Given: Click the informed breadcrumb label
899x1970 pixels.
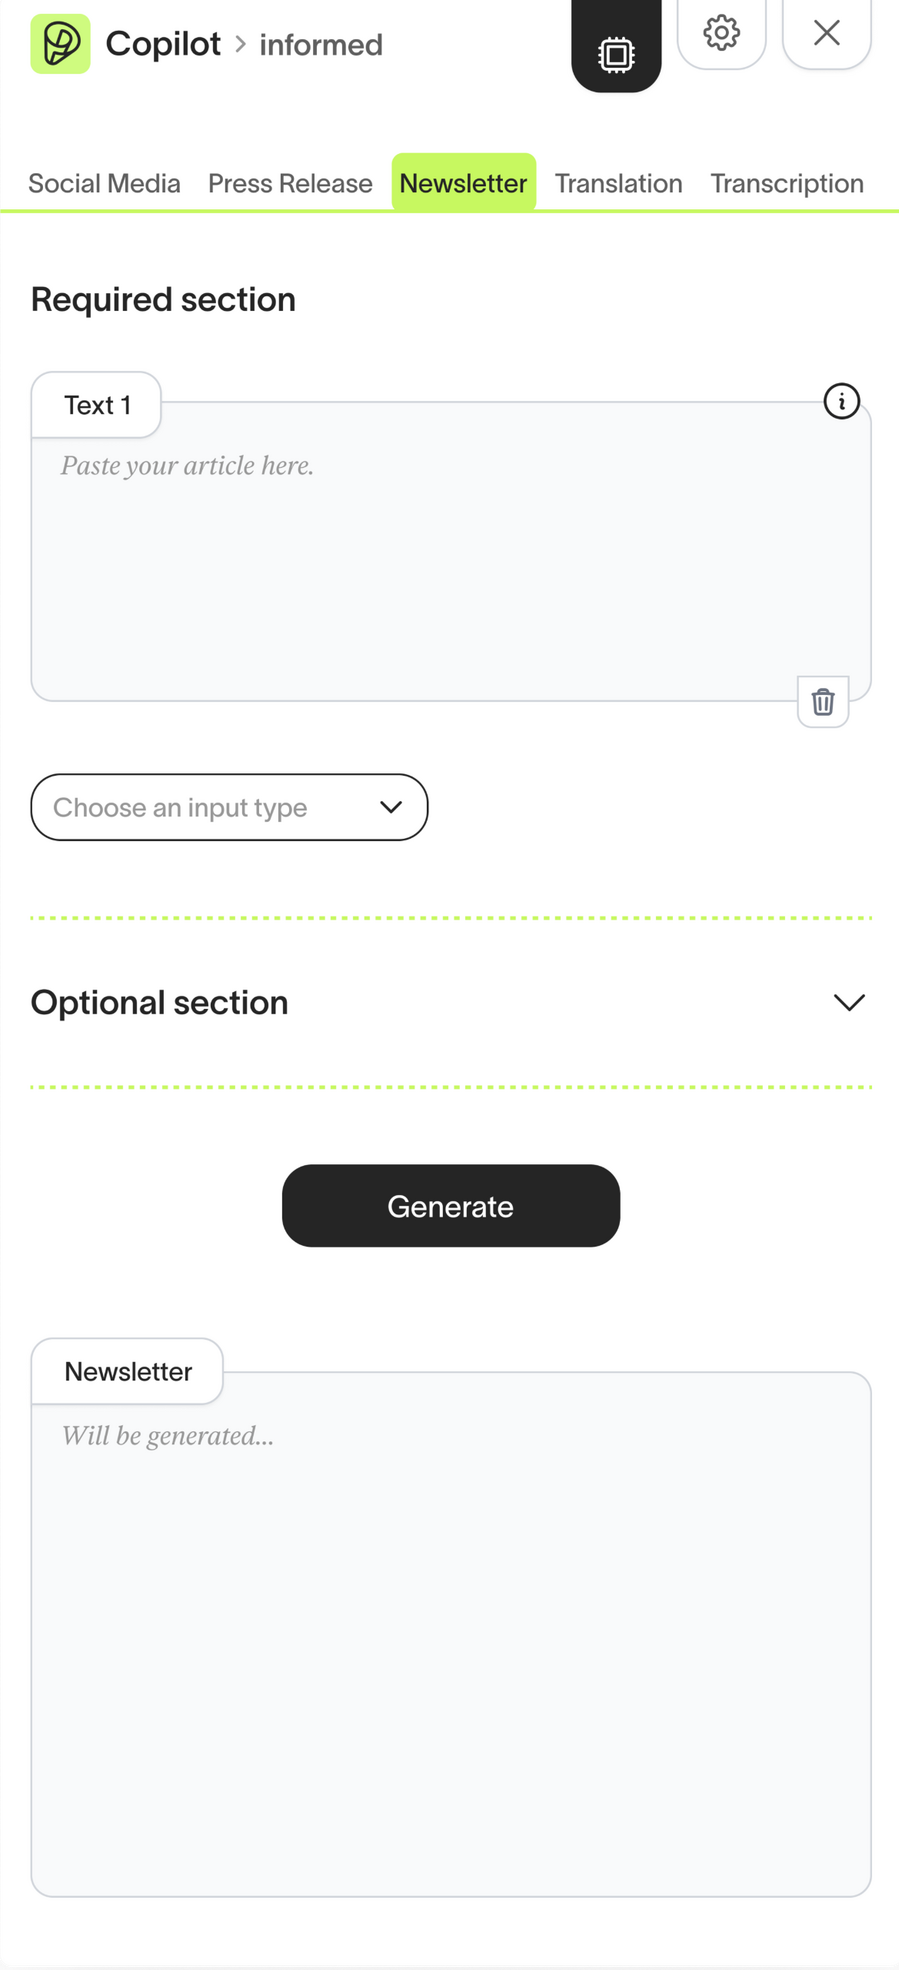Looking at the screenshot, I should point(321,45).
